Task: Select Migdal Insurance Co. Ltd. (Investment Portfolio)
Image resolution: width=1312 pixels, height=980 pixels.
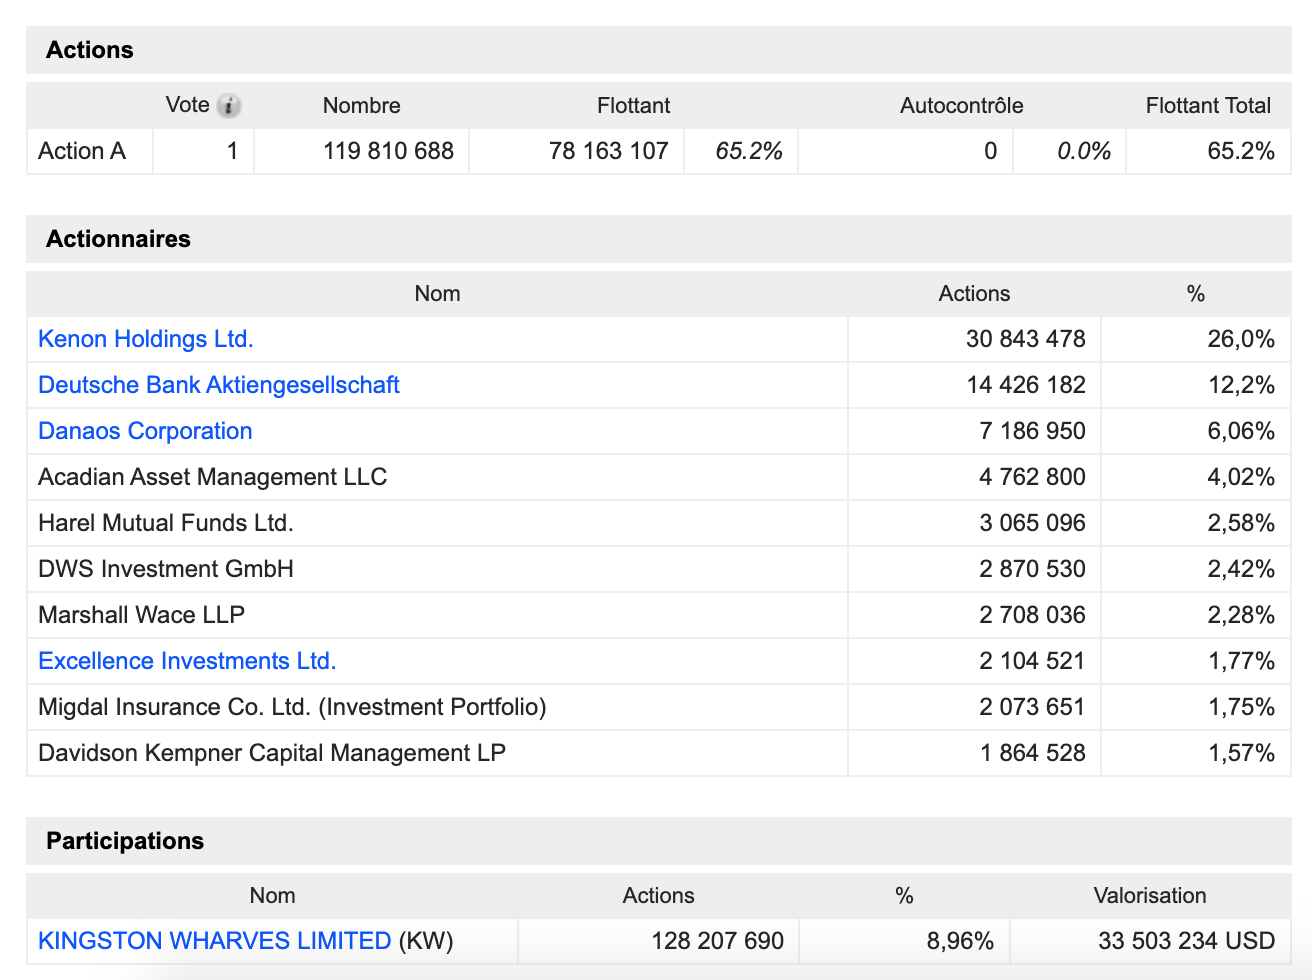Action: 292,707
